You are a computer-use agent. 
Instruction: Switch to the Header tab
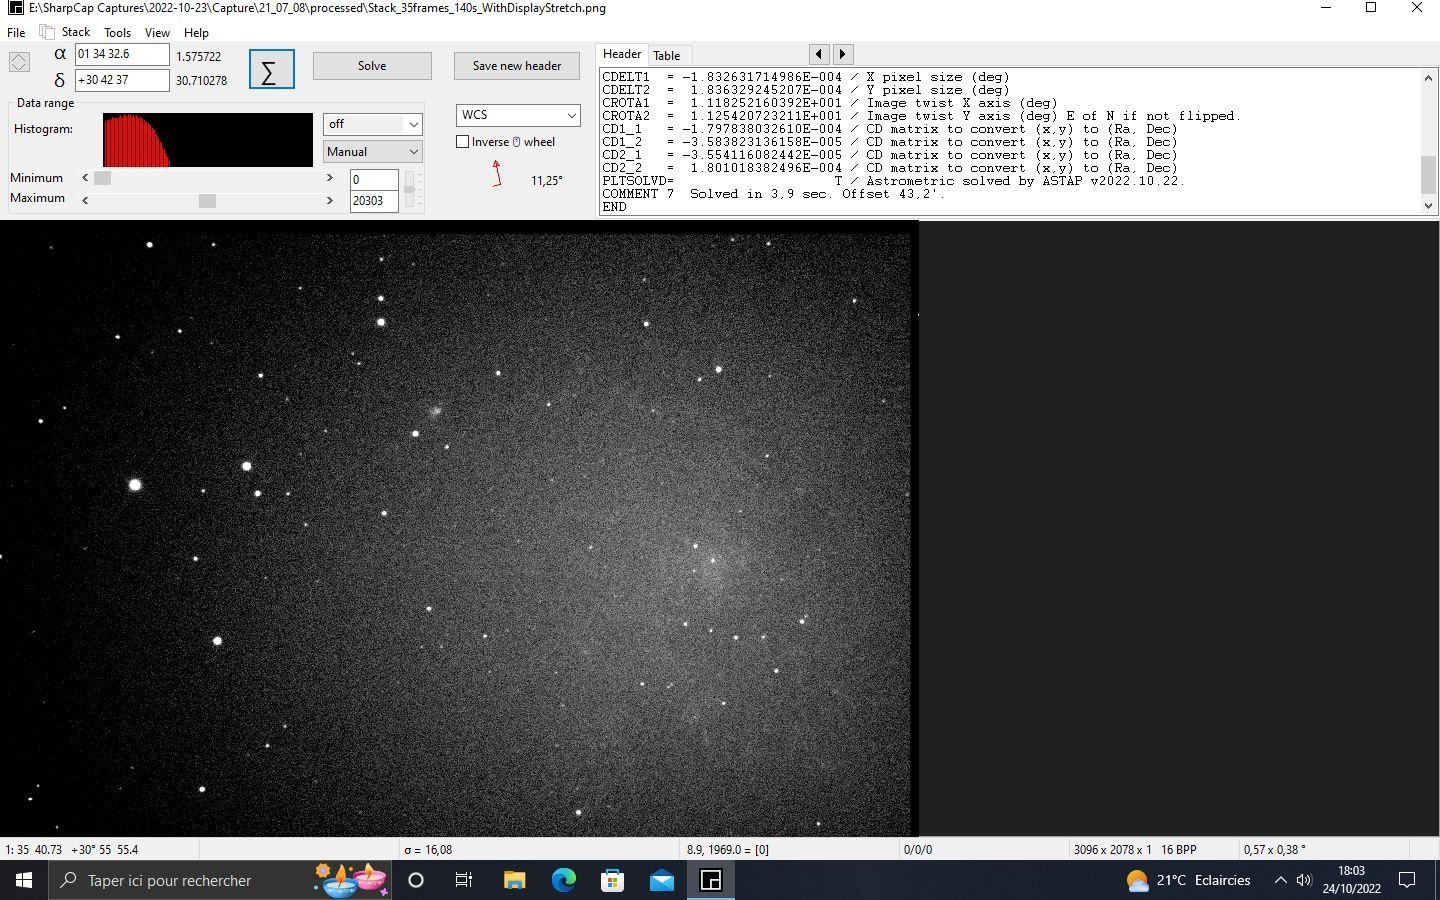pyautogui.click(x=622, y=54)
